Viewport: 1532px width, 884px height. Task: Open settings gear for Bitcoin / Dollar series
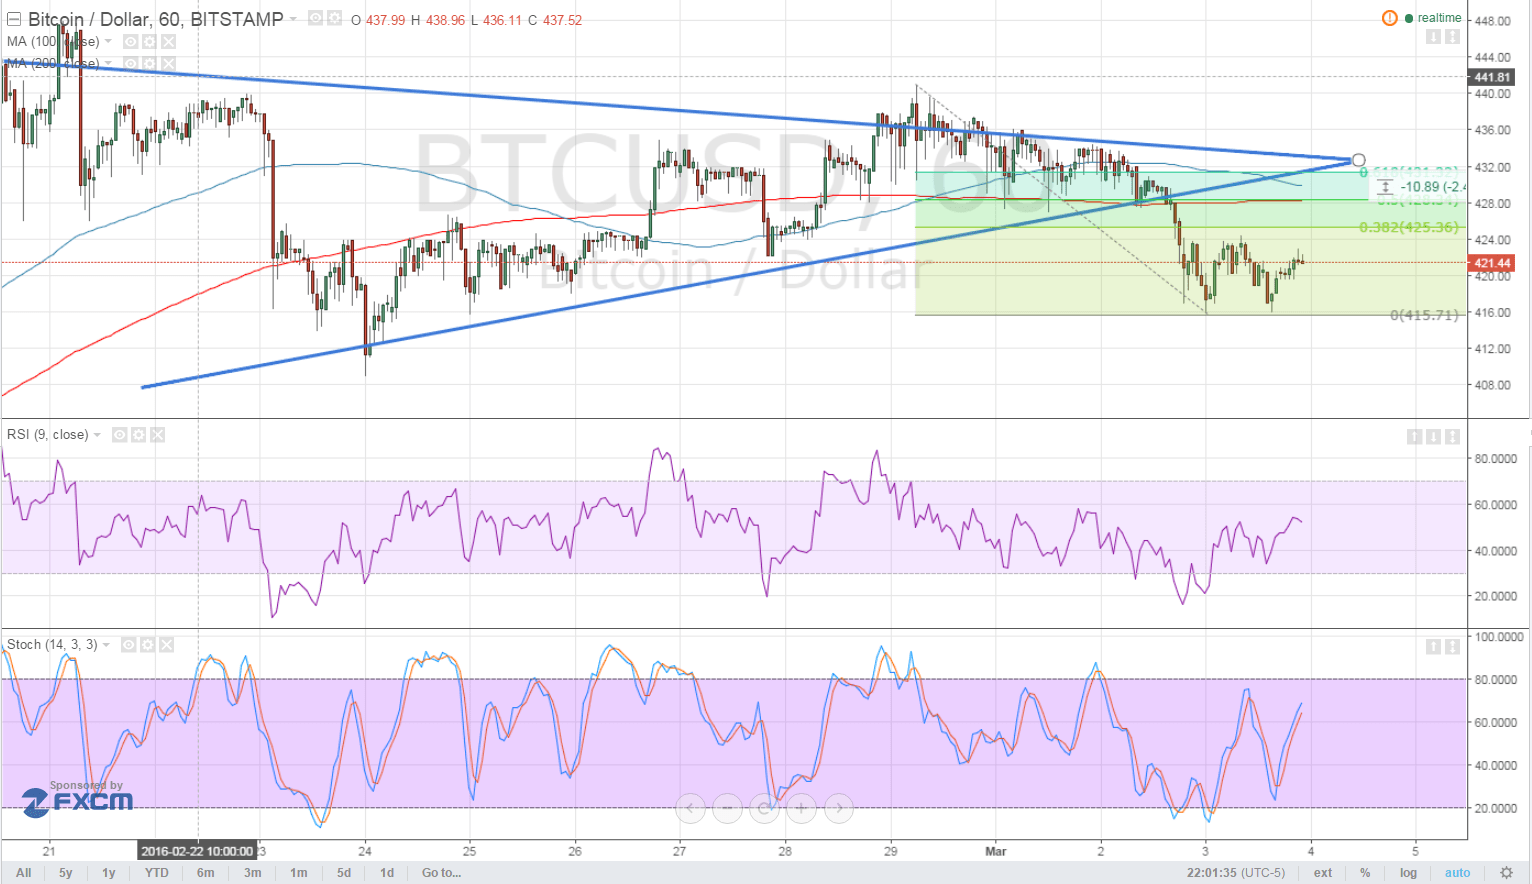pos(334,18)
